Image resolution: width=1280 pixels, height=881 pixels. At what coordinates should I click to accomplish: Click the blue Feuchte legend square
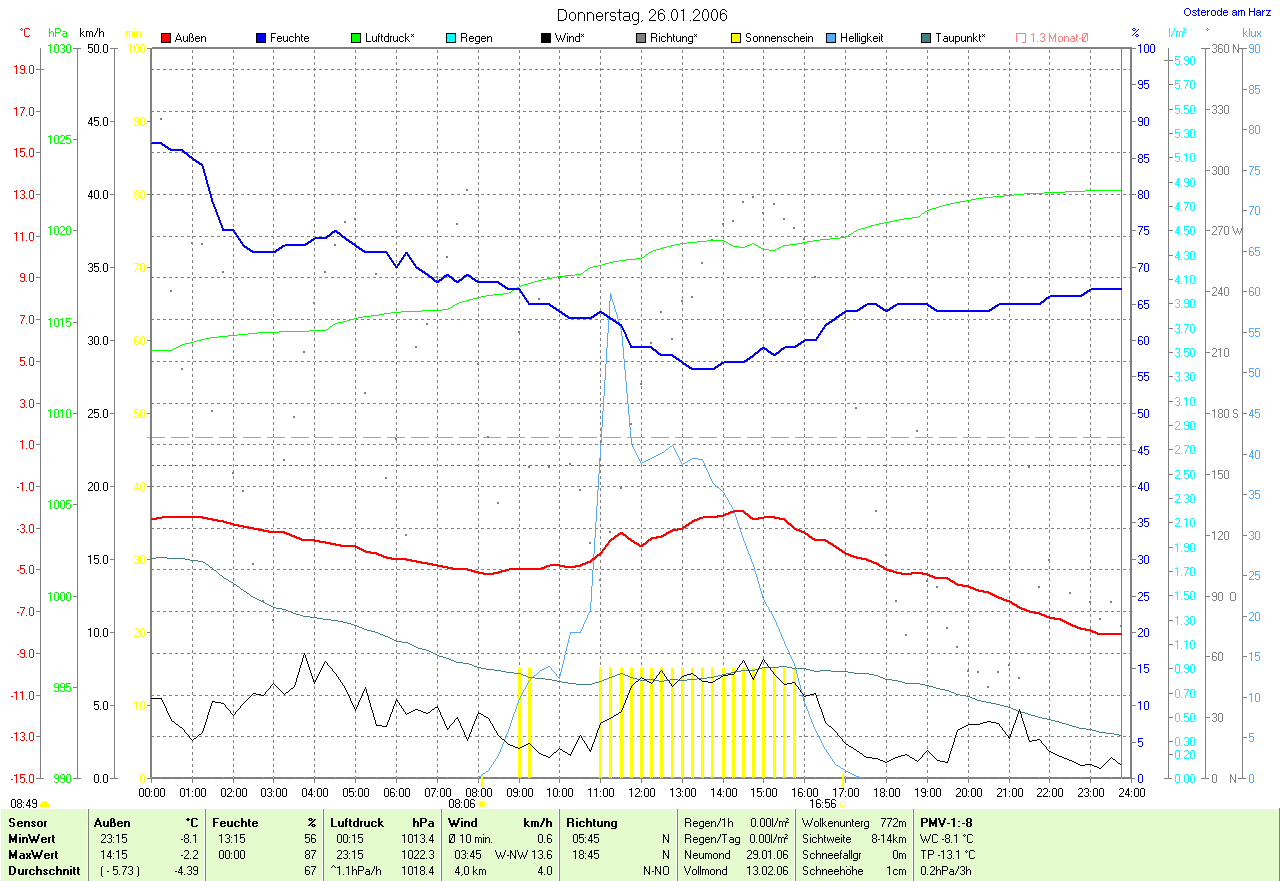click(x=261, y=38)
